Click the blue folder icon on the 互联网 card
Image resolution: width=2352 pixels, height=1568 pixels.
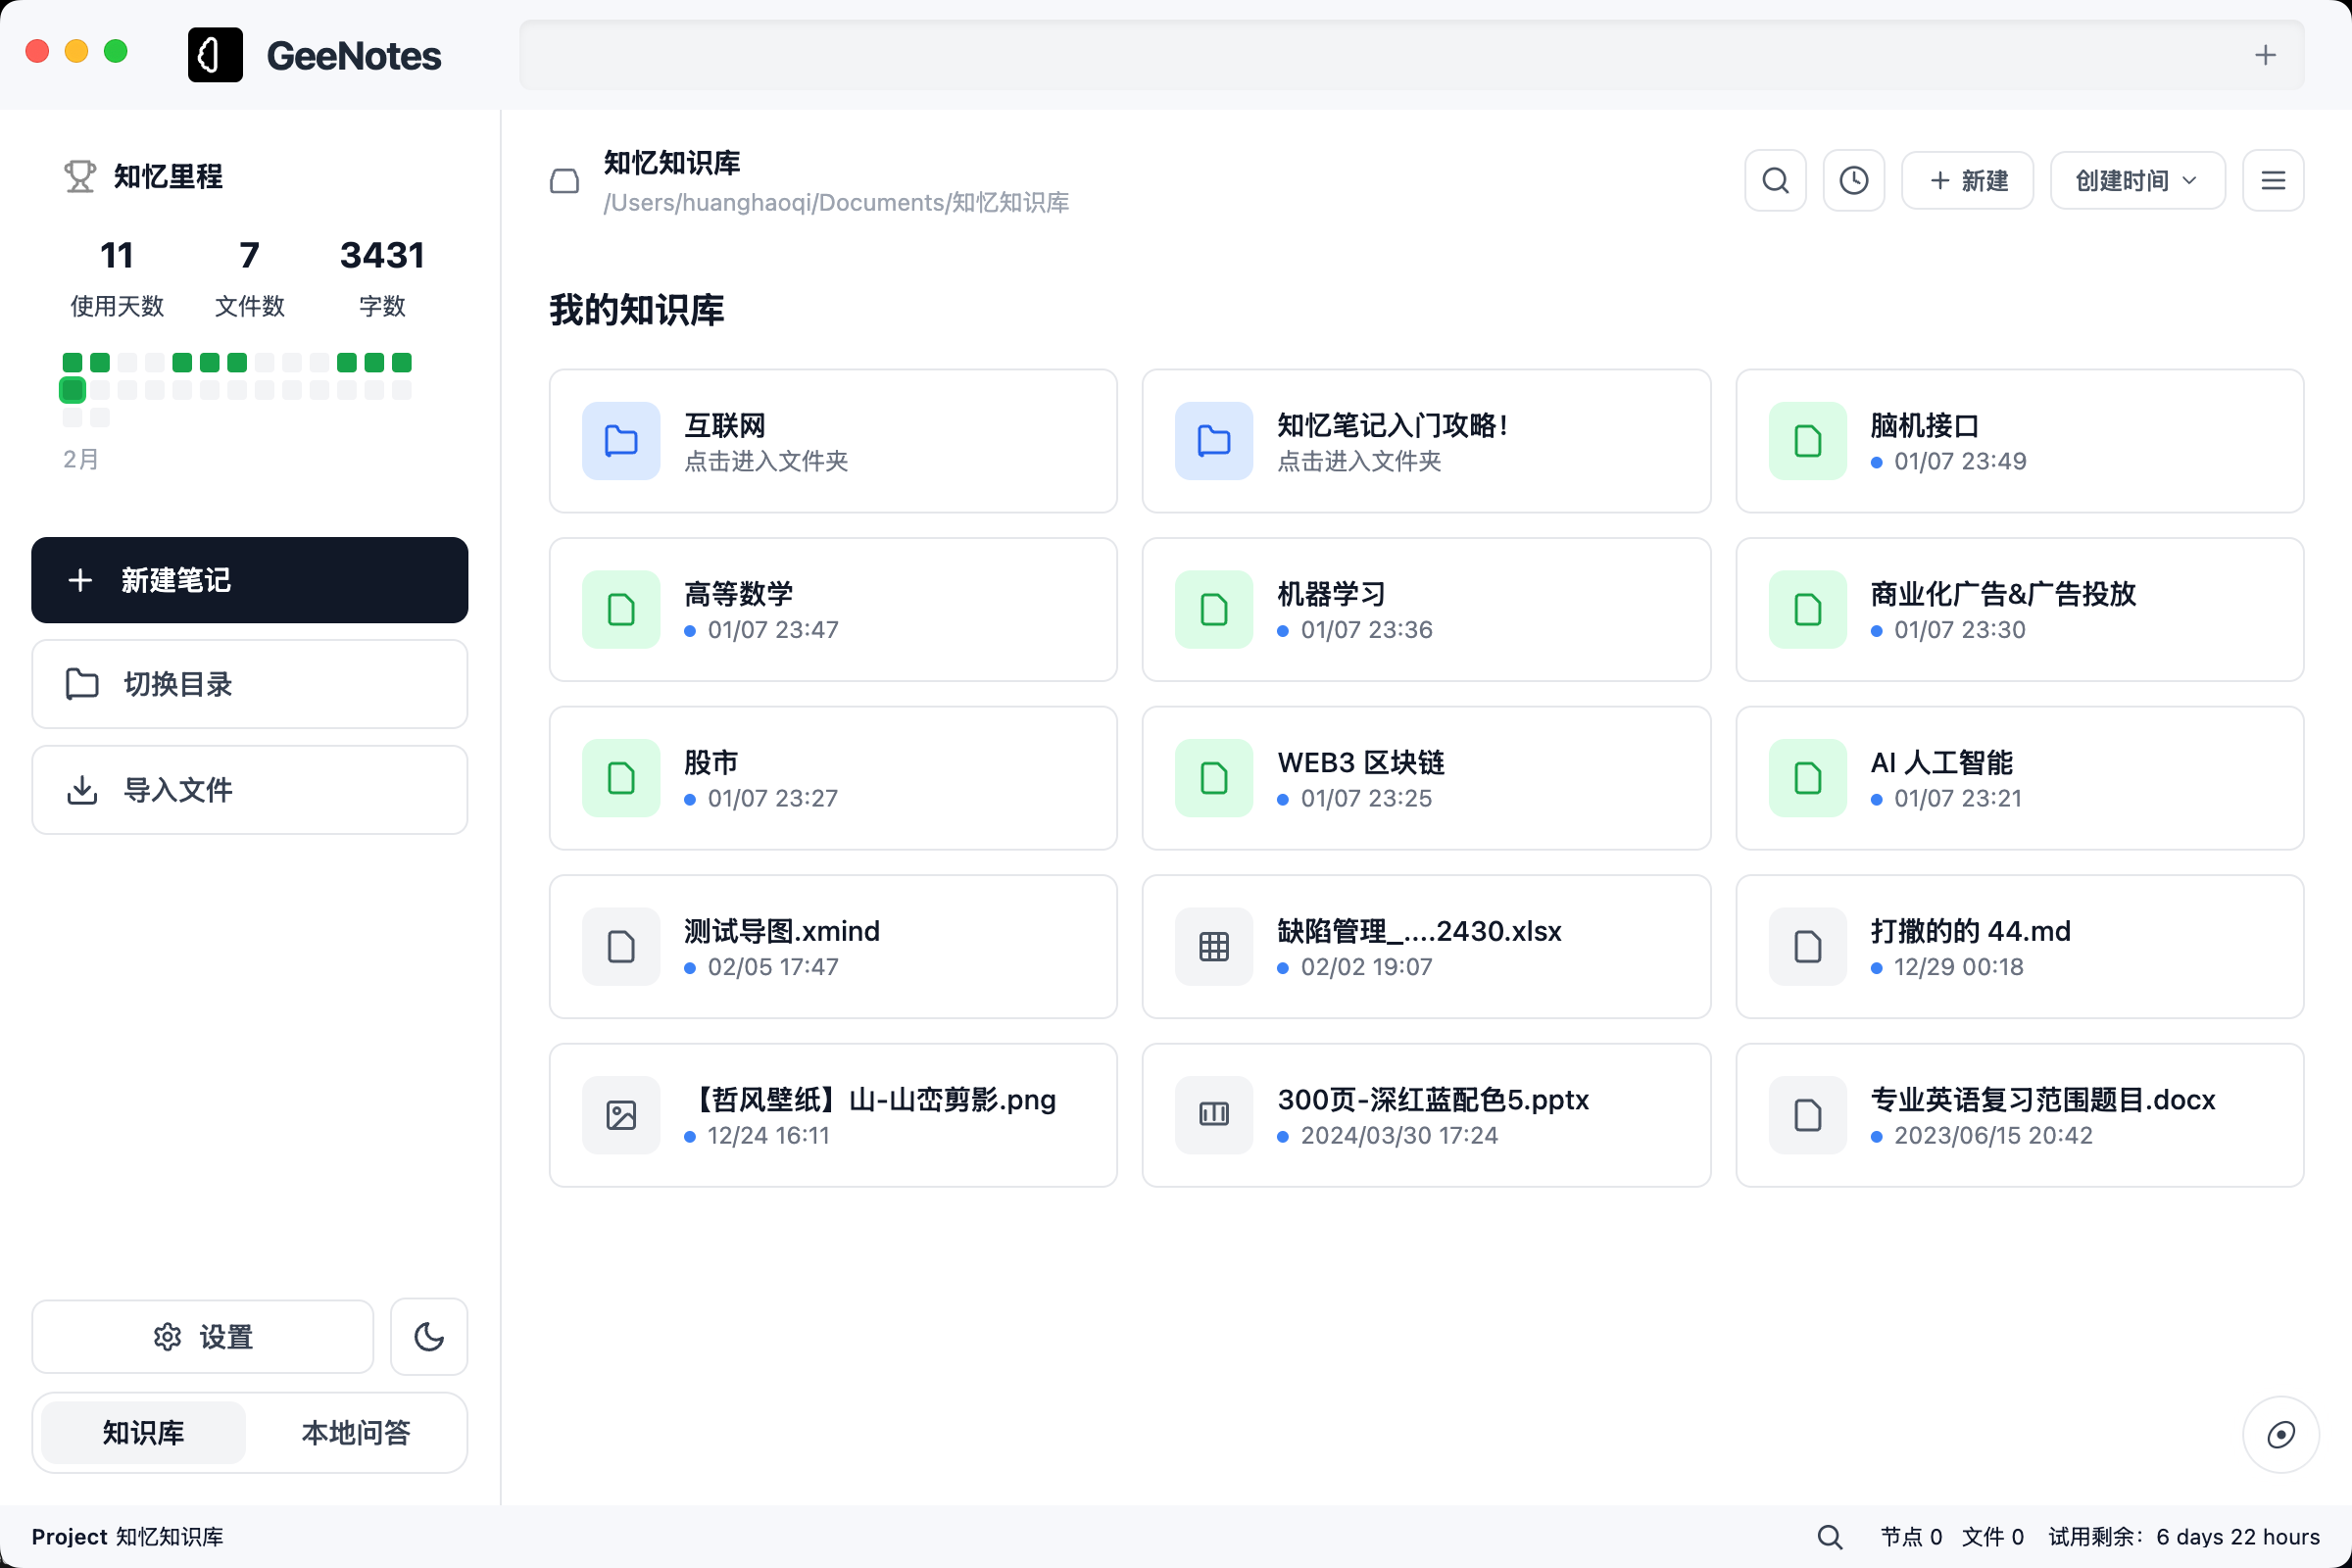point(620,440)
